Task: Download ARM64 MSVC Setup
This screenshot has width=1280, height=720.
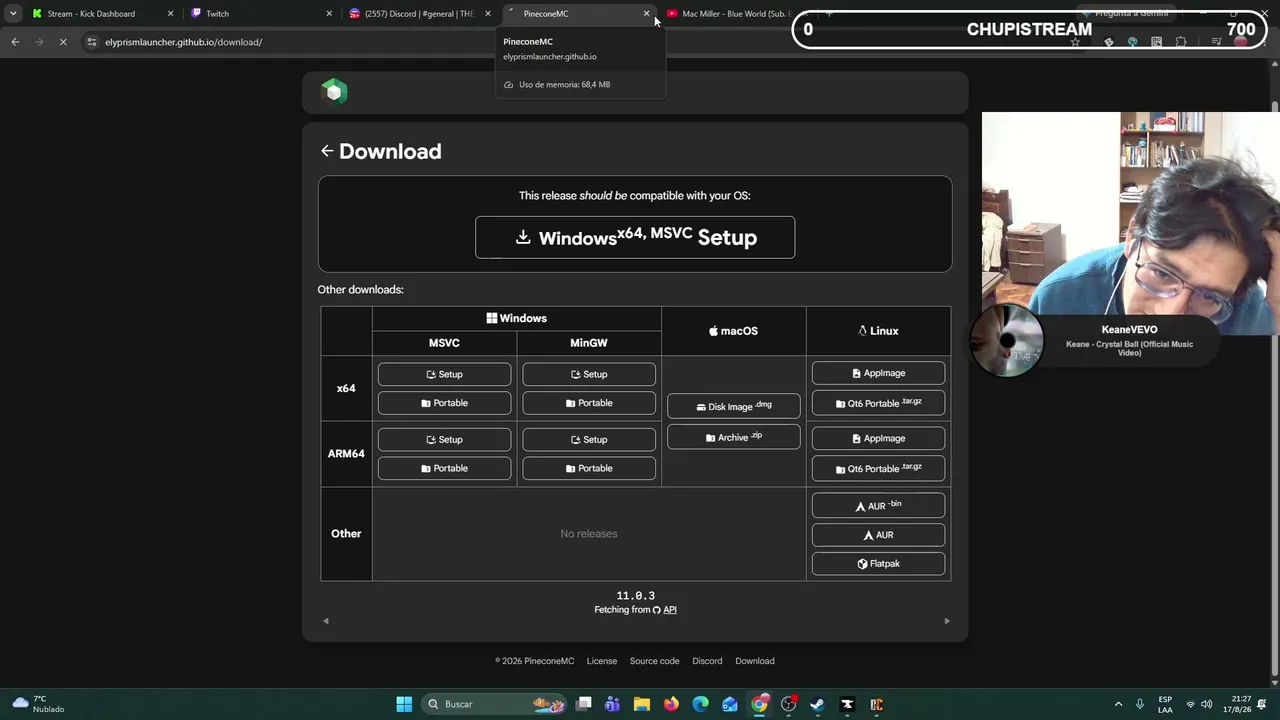Action: pyautogui.click(x=444, y=439)
